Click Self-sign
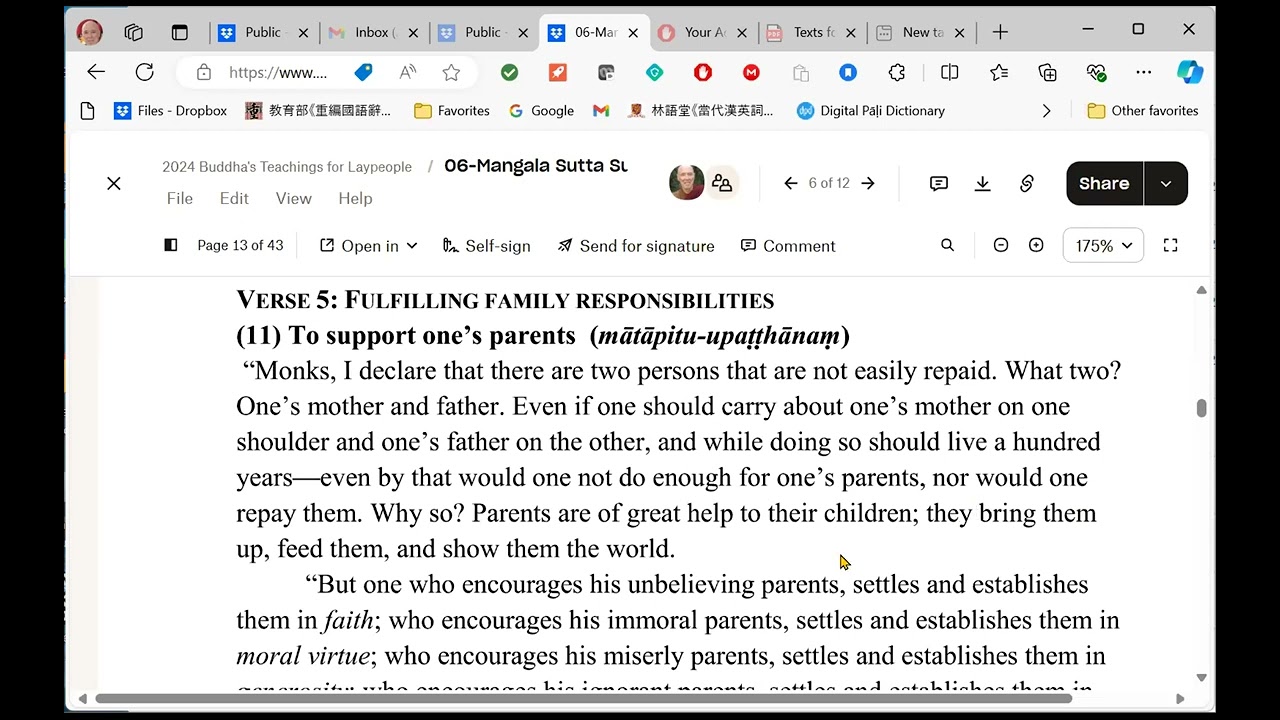 (x=486, y=246)
